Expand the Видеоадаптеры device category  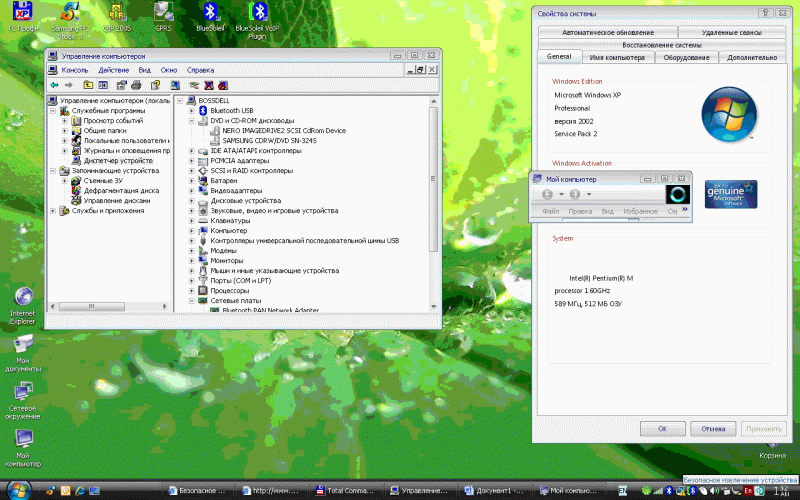(192, 191)
